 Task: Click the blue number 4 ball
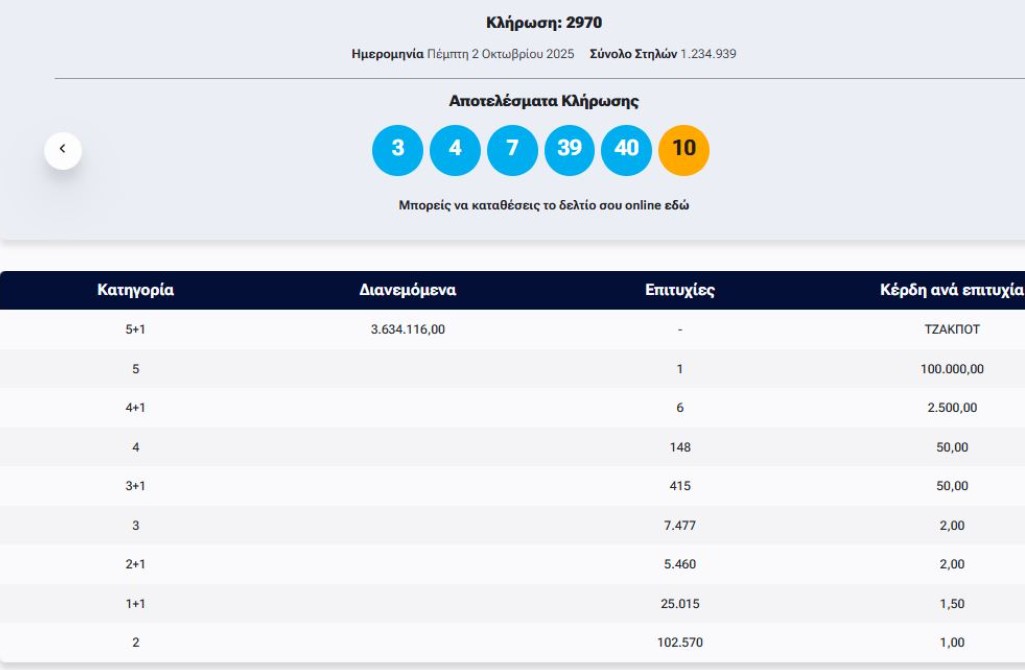pyautogui.click(x=455, y=150)
